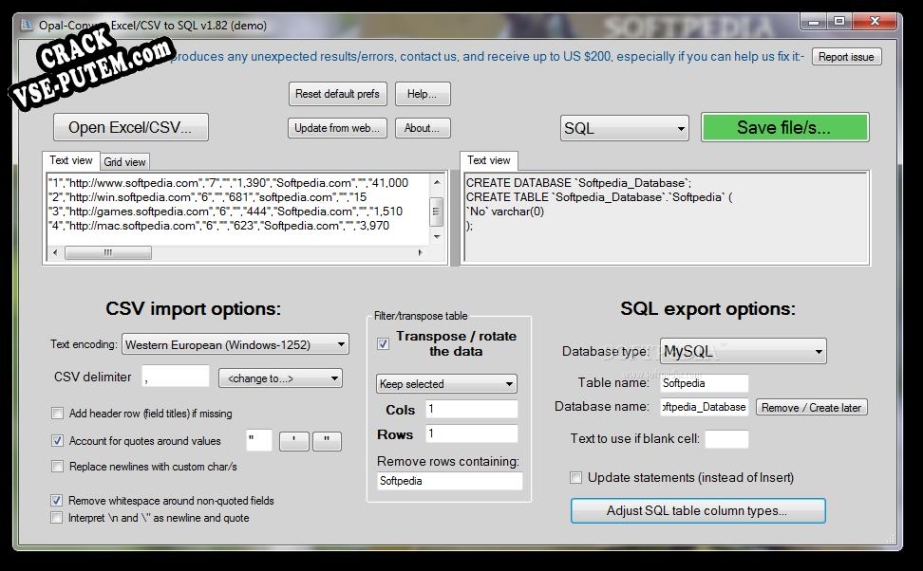Screen dimensions: 923x571
Task: Minimize the Opal-Convert window
Action: 814,22
